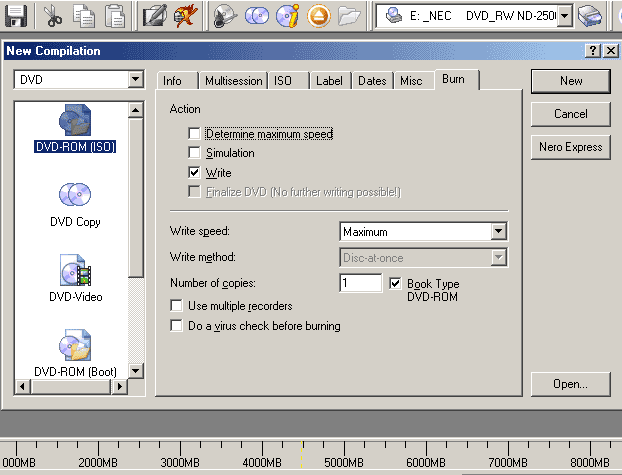Click the Disc Info toolbar icon
The image size is (622, 475).
(288, 16)
